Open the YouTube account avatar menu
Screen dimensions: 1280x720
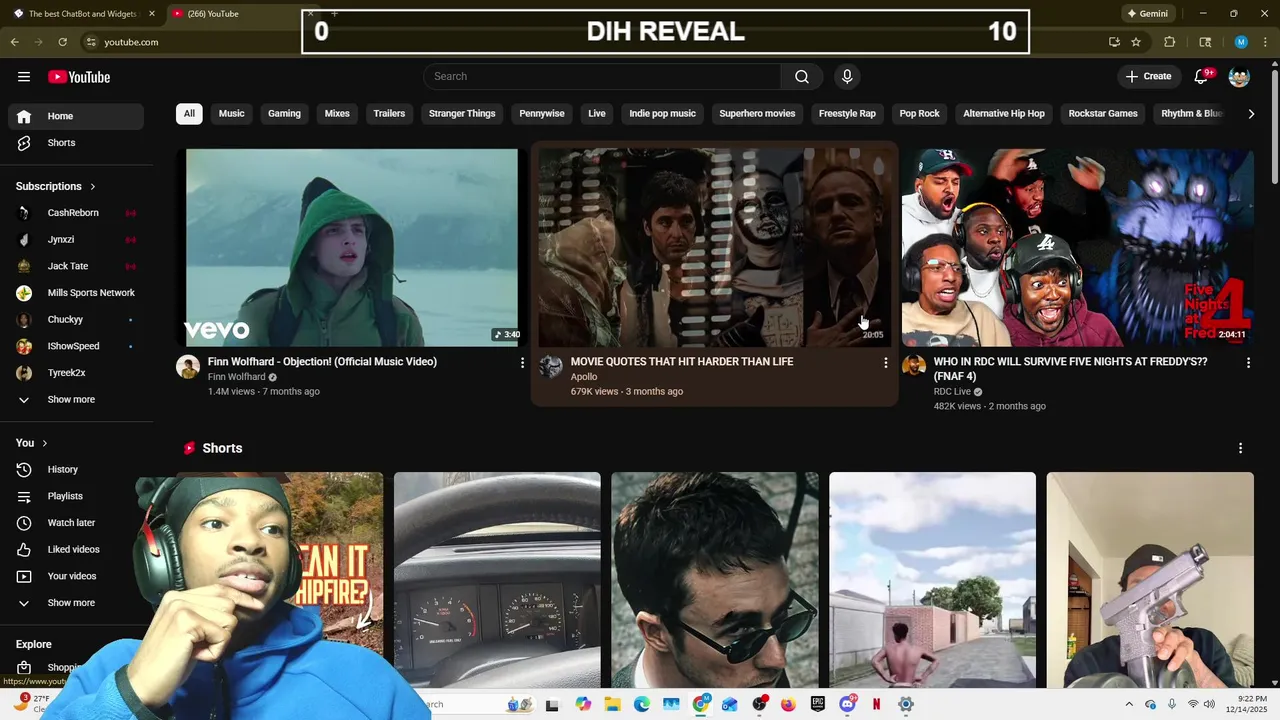pos(1239,77)
